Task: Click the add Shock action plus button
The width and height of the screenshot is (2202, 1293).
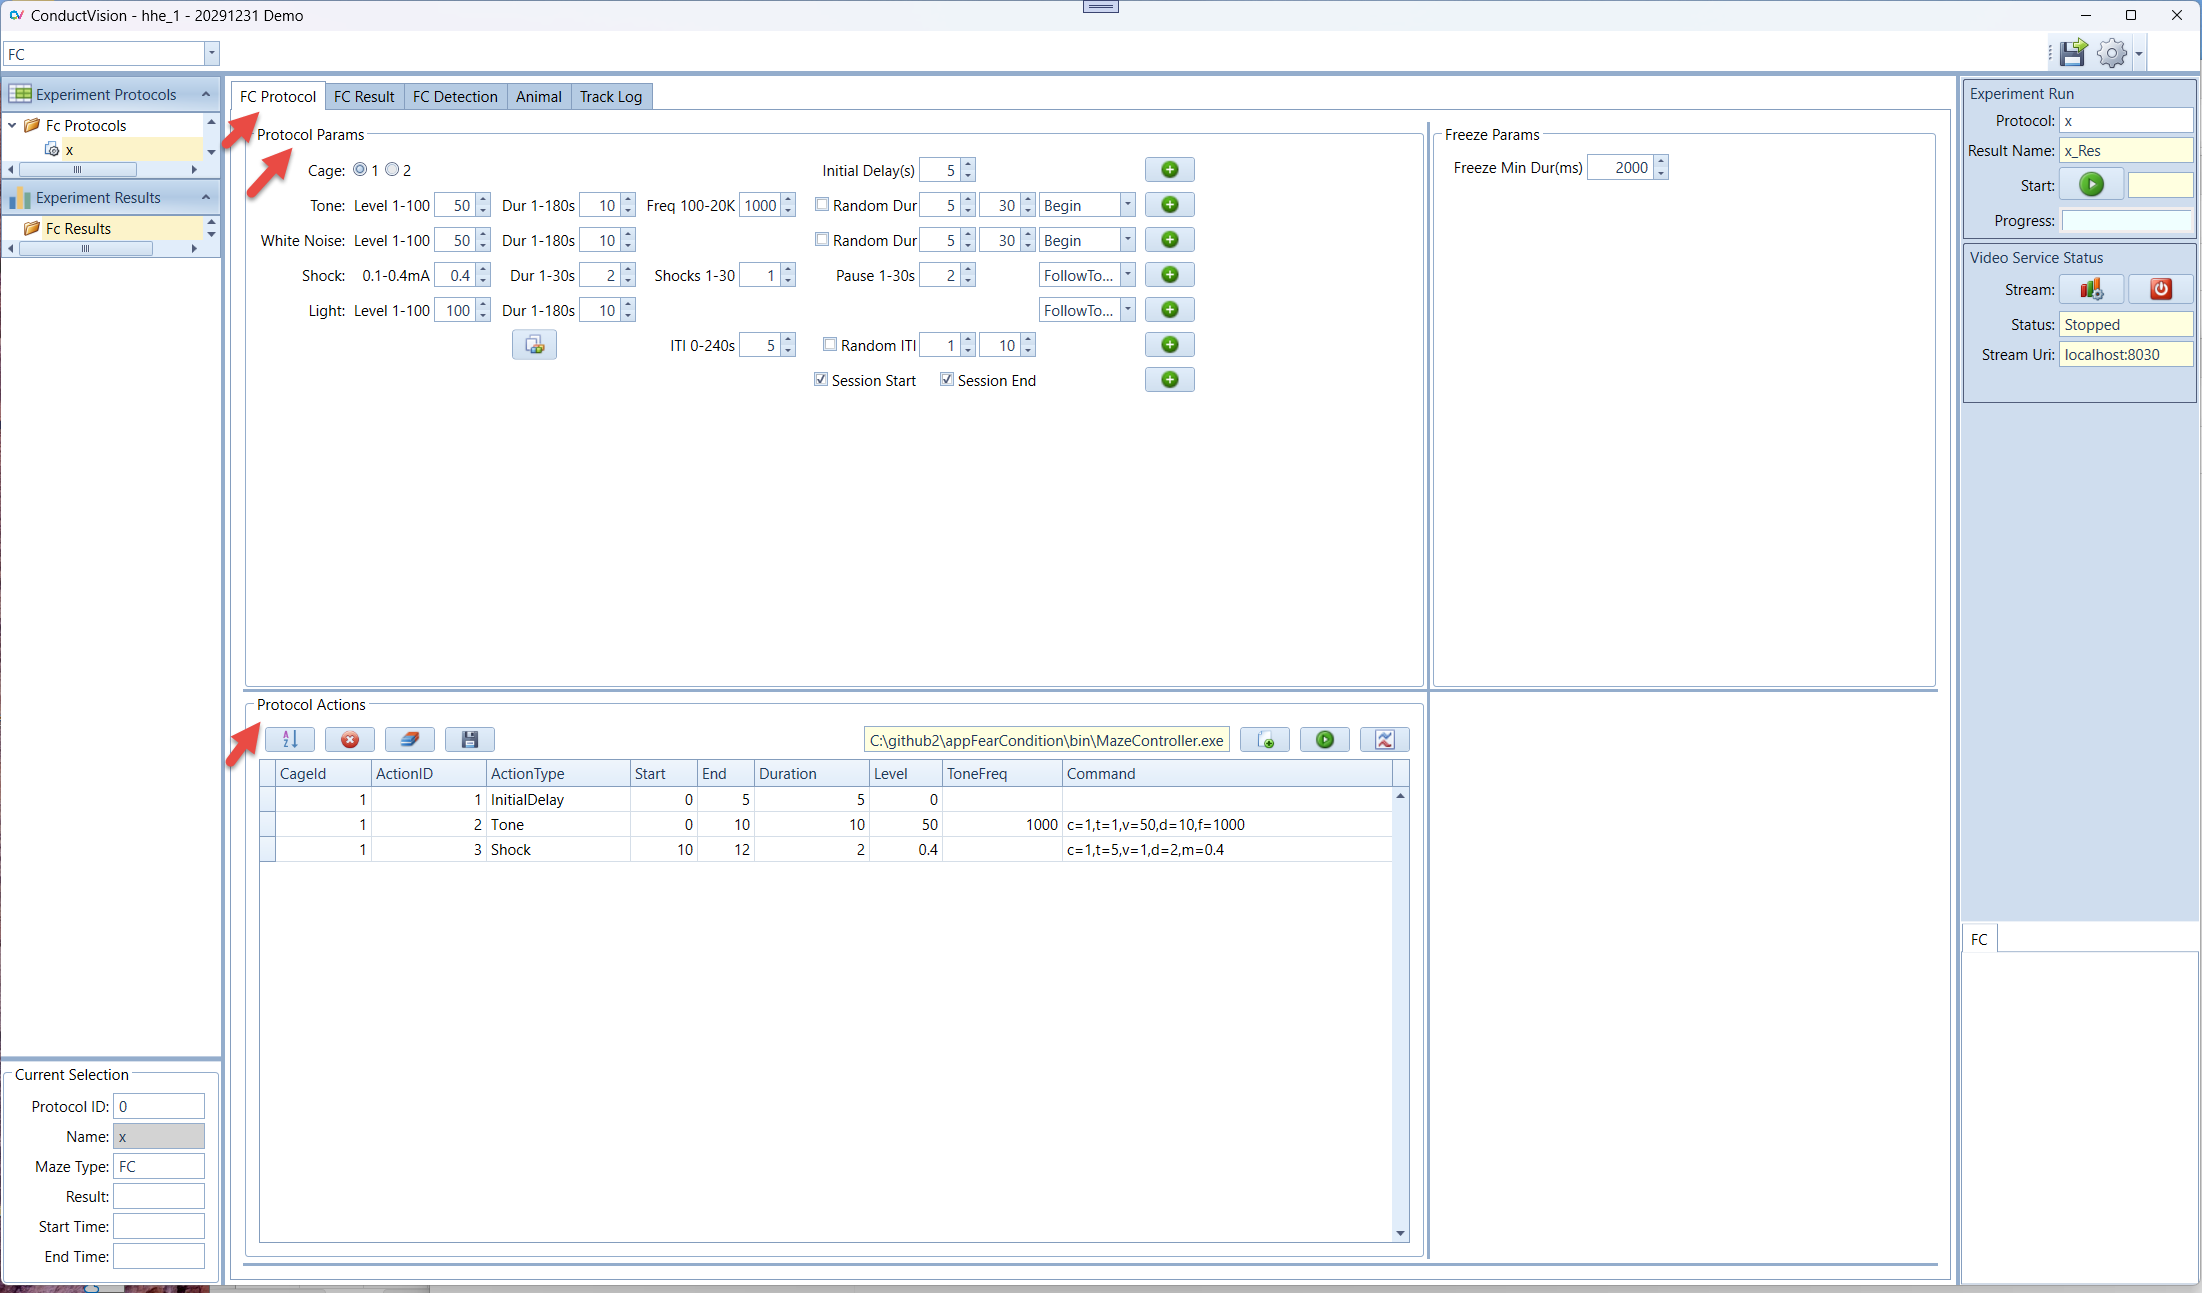Action: coord(1169,275)
